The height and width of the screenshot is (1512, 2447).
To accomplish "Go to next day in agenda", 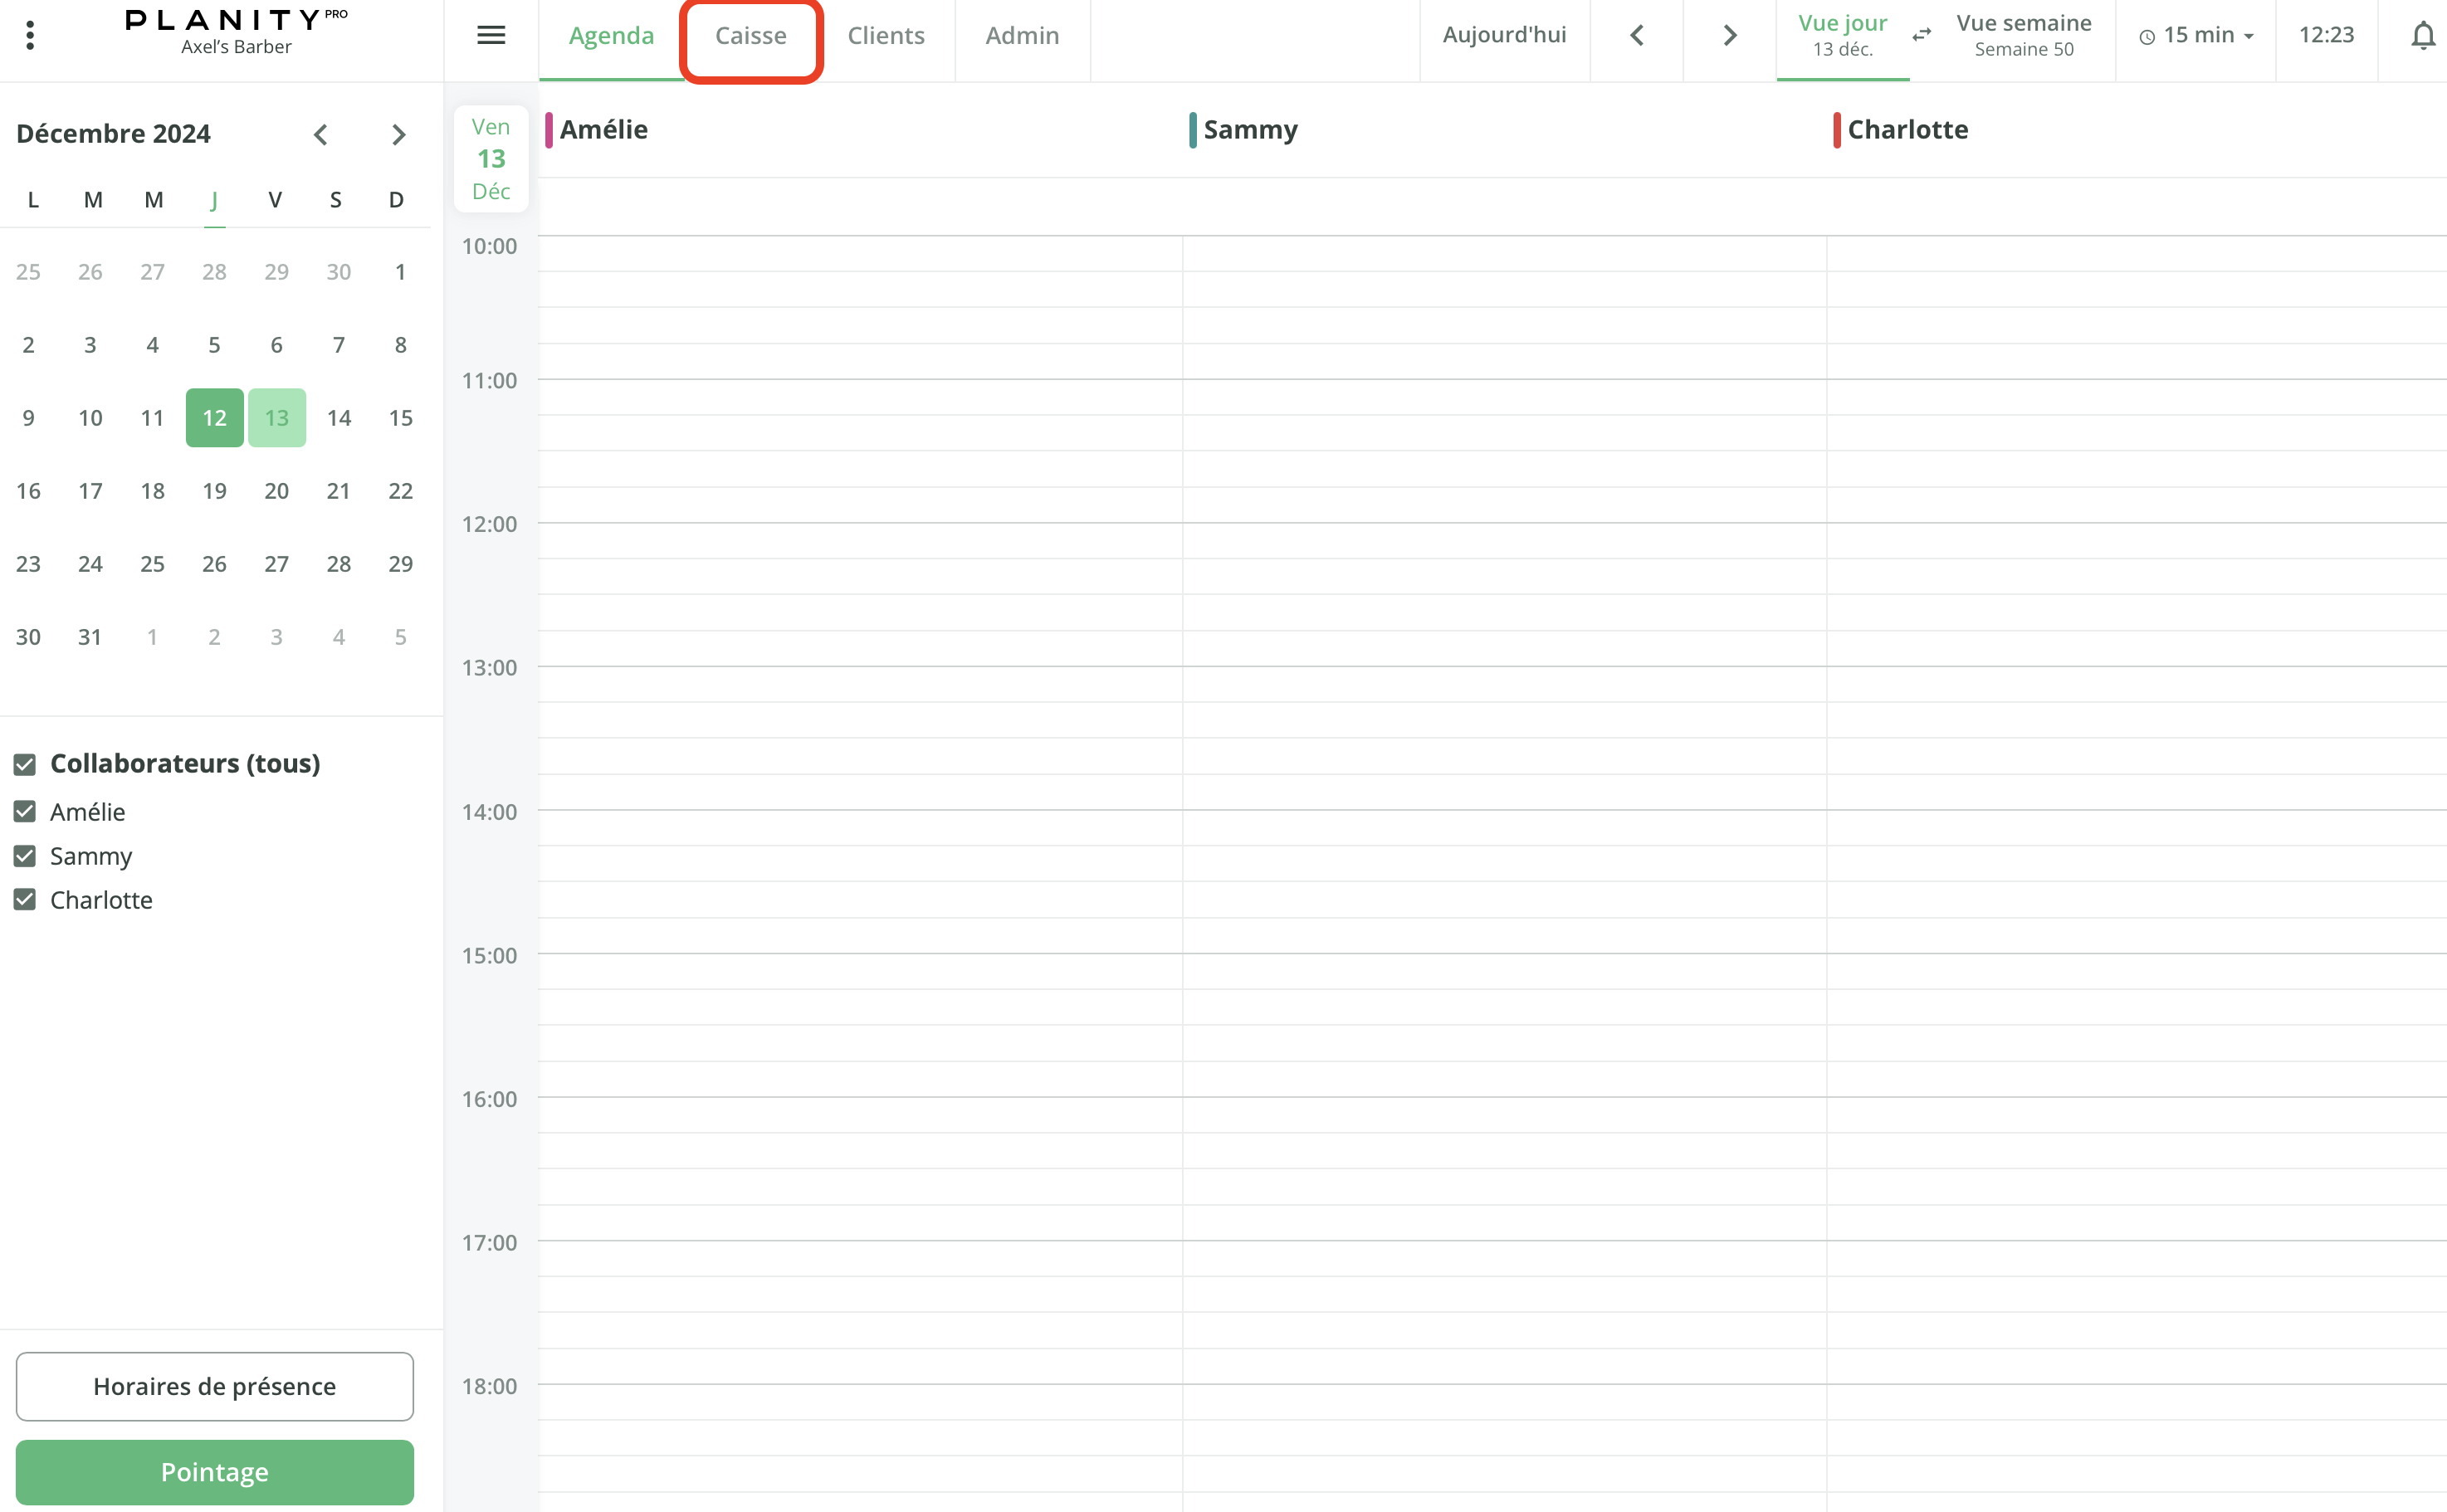I will coord(1729,36).
